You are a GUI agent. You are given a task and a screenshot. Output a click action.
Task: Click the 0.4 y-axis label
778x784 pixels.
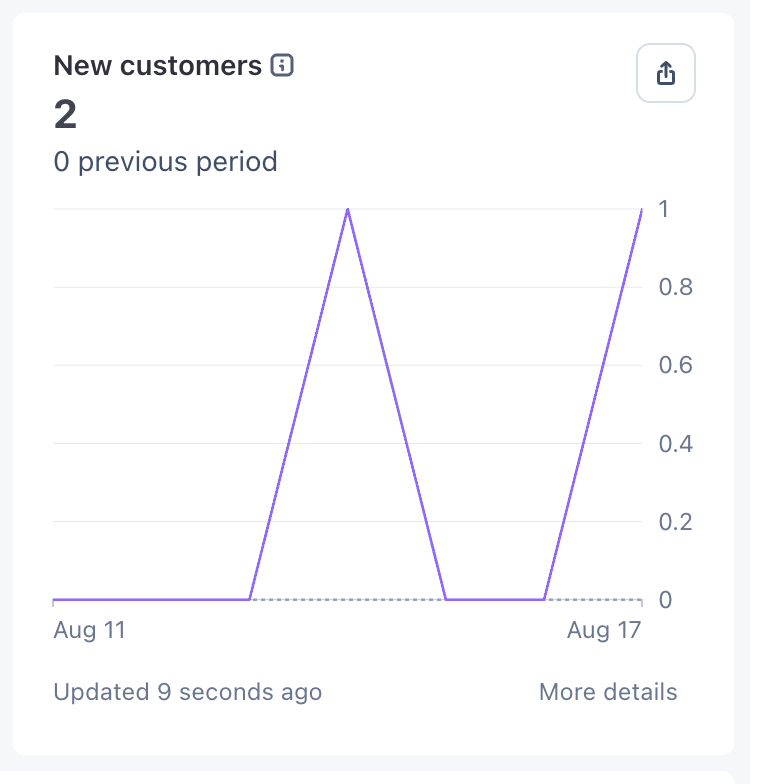tap(676, 444)
